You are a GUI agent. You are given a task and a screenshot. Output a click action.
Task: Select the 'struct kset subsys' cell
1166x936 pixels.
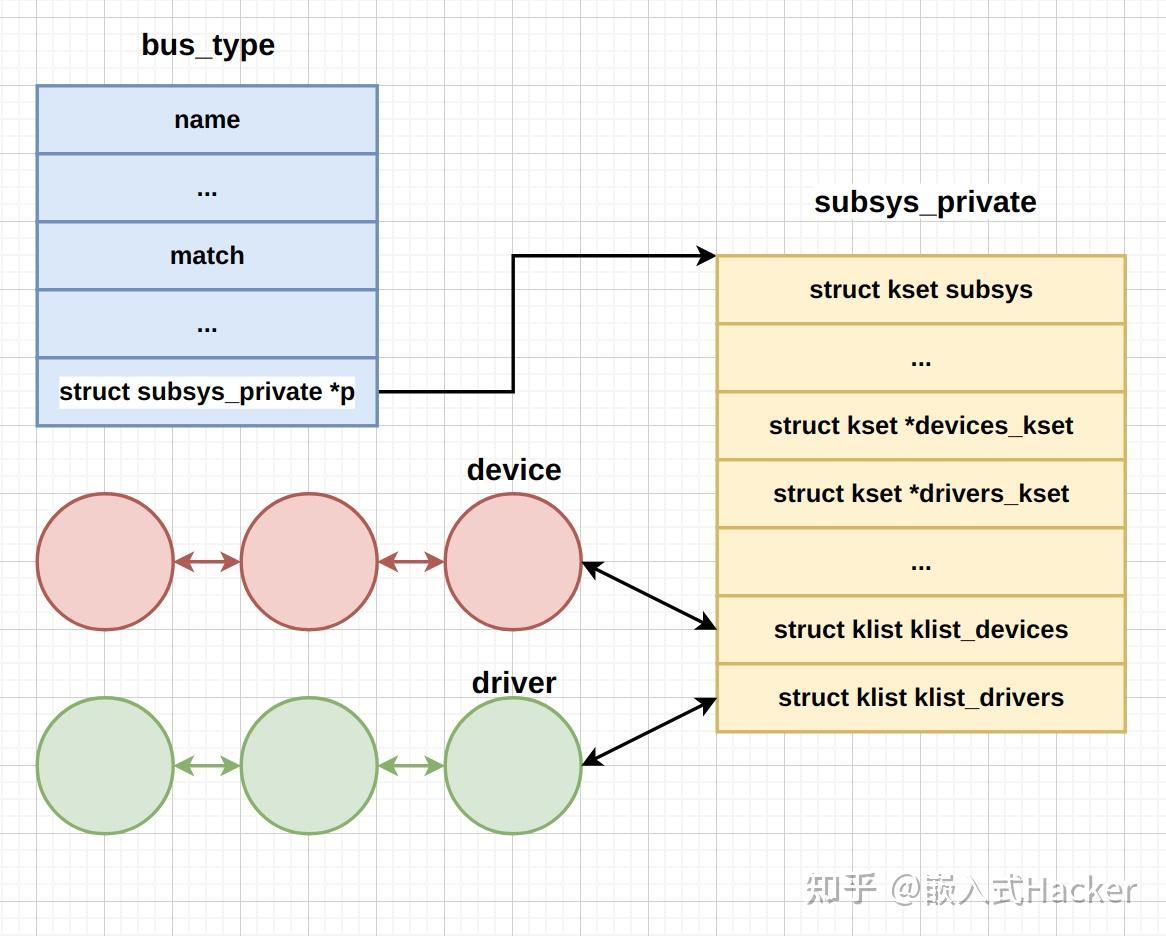[x=921, y=290]
